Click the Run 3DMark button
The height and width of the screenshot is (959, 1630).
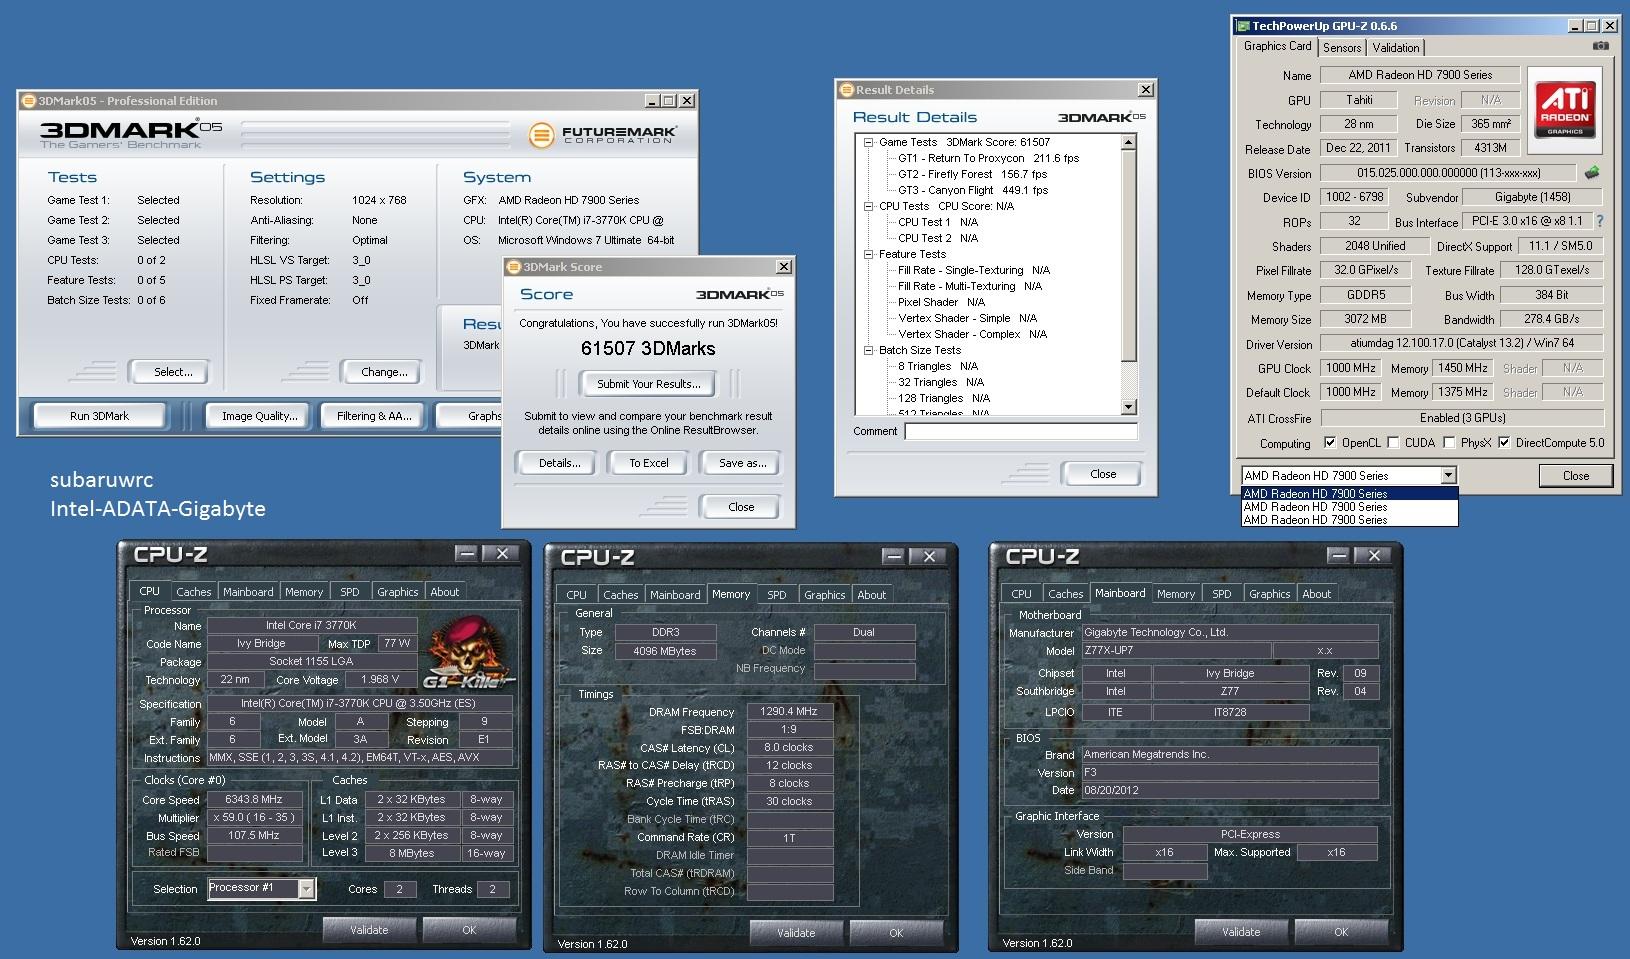[x=100, y=416]
